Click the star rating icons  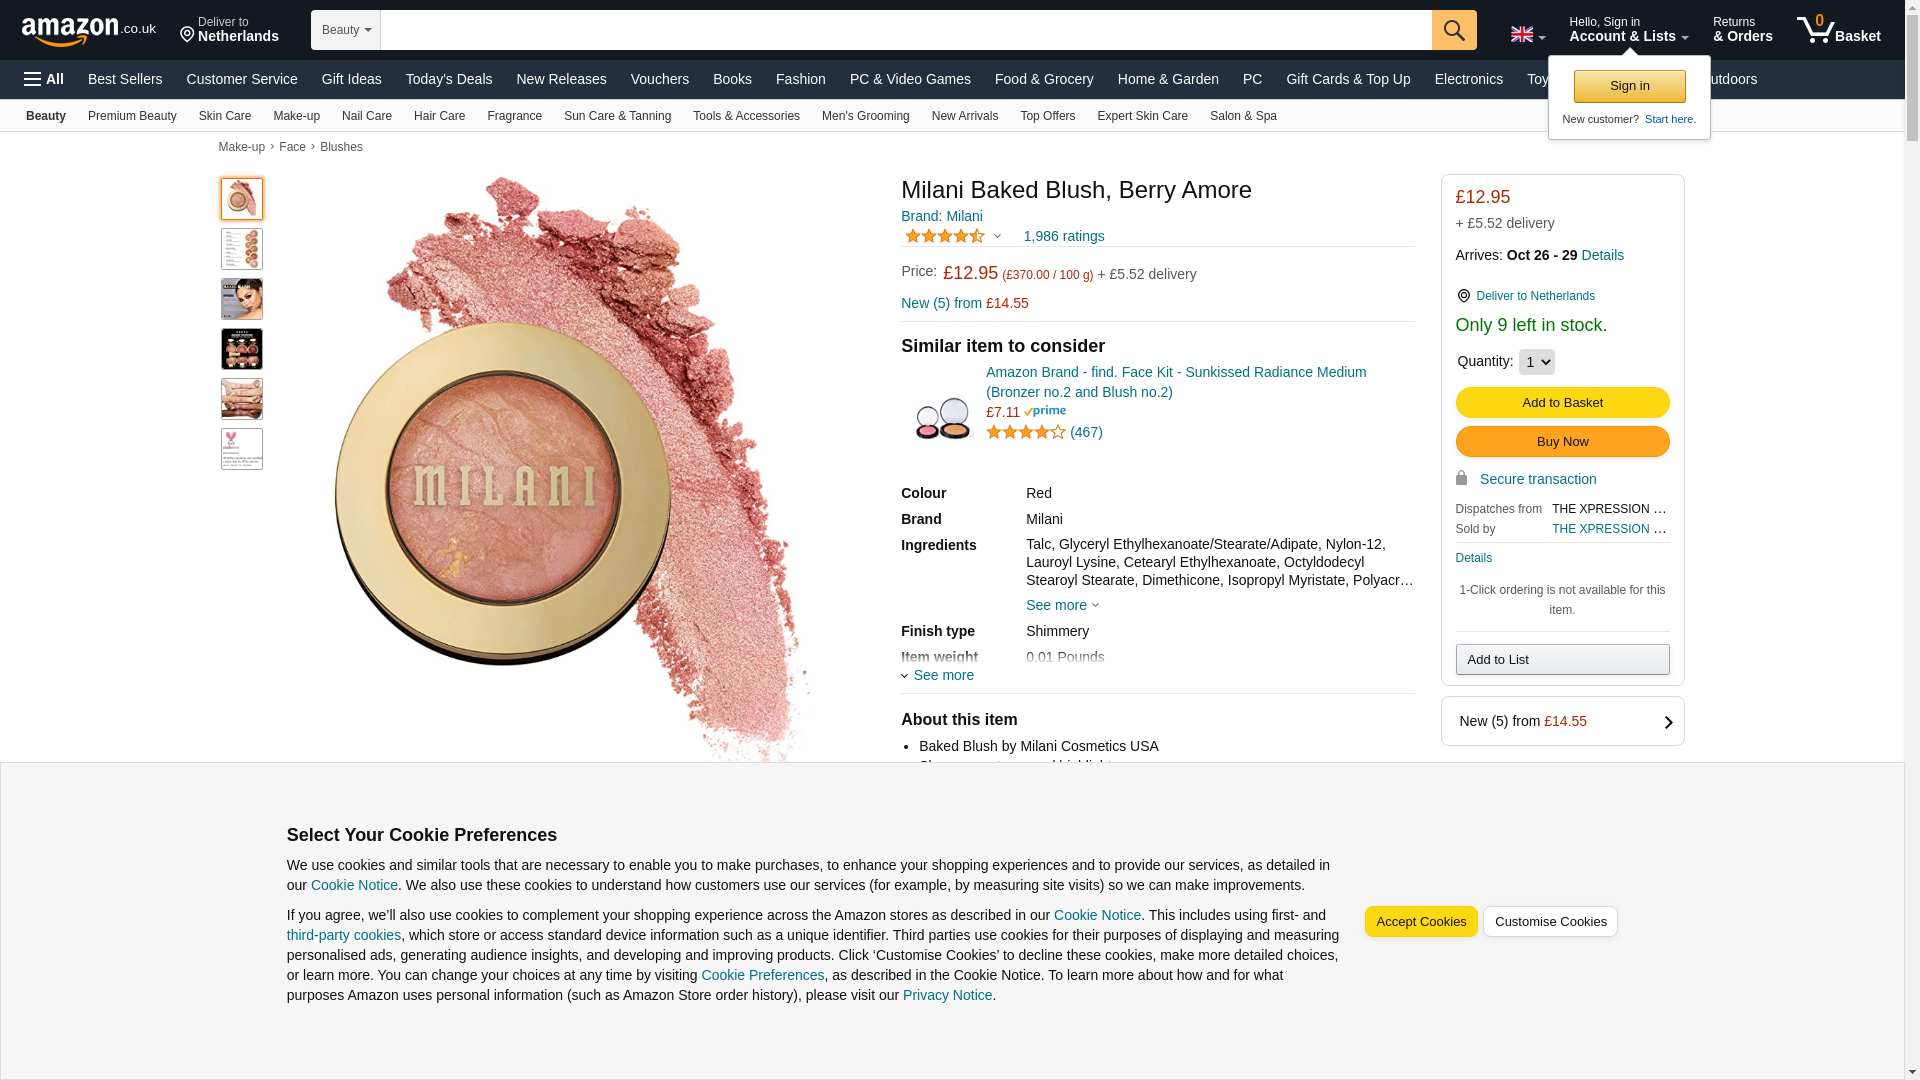[944, 237]
